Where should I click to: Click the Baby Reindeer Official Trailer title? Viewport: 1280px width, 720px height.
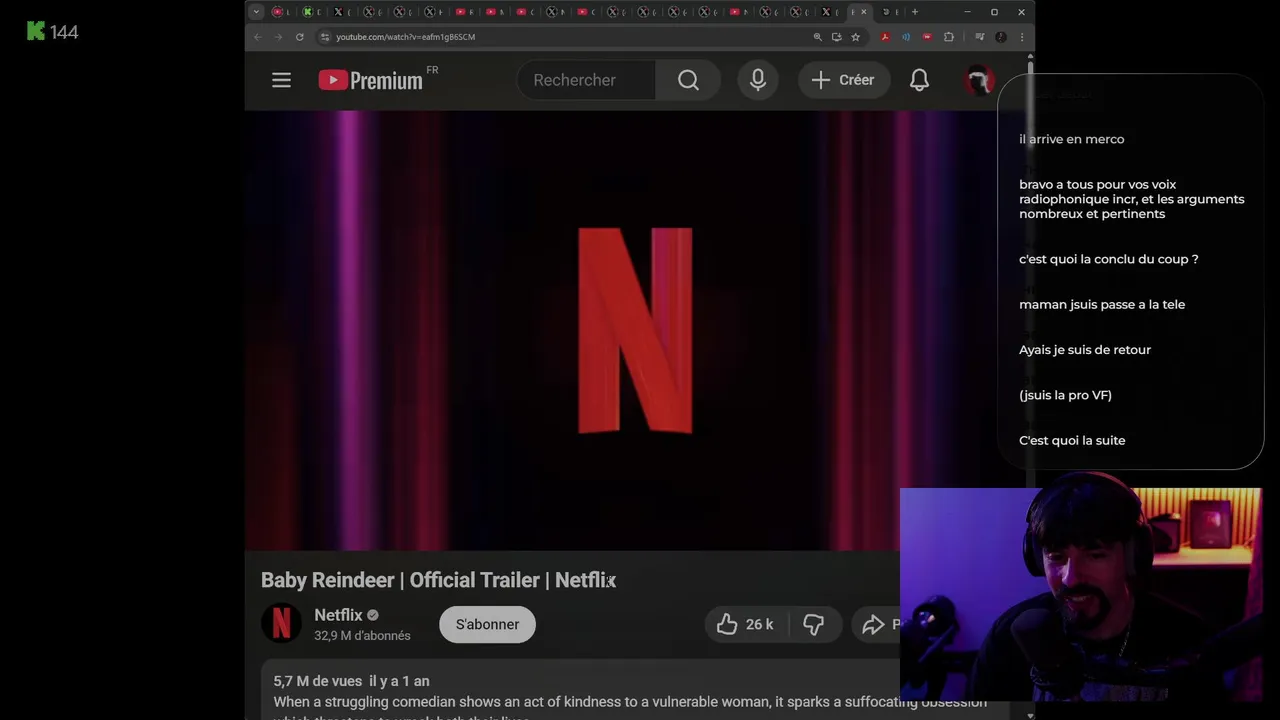pyautogui.click(x=438, y=580)
